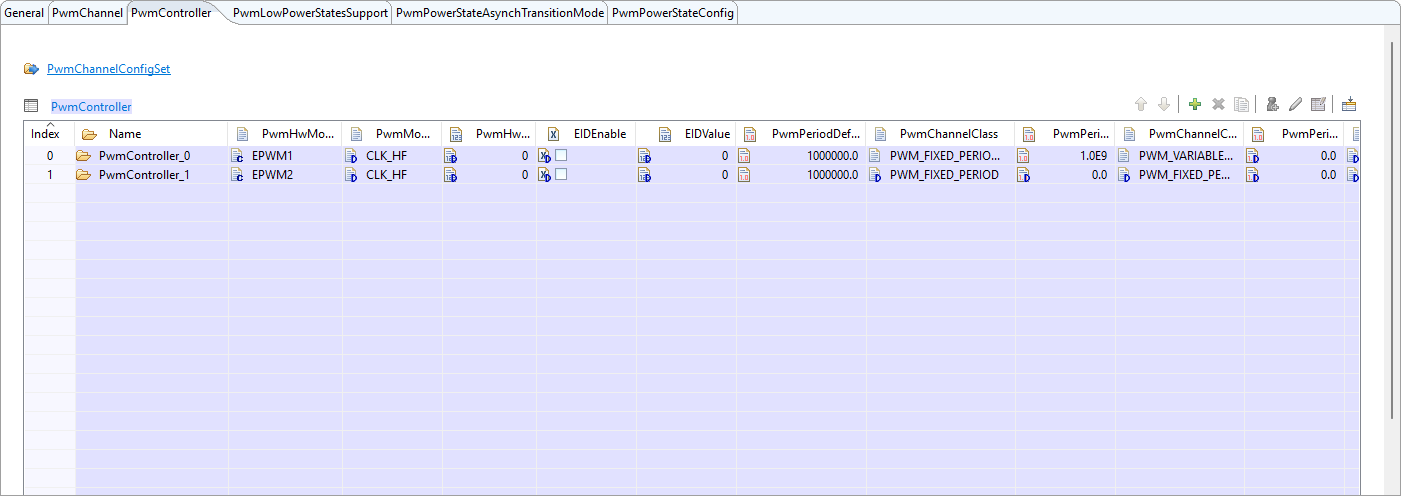
Task: Click the table import arrow icon
Action: point(1348,104)
